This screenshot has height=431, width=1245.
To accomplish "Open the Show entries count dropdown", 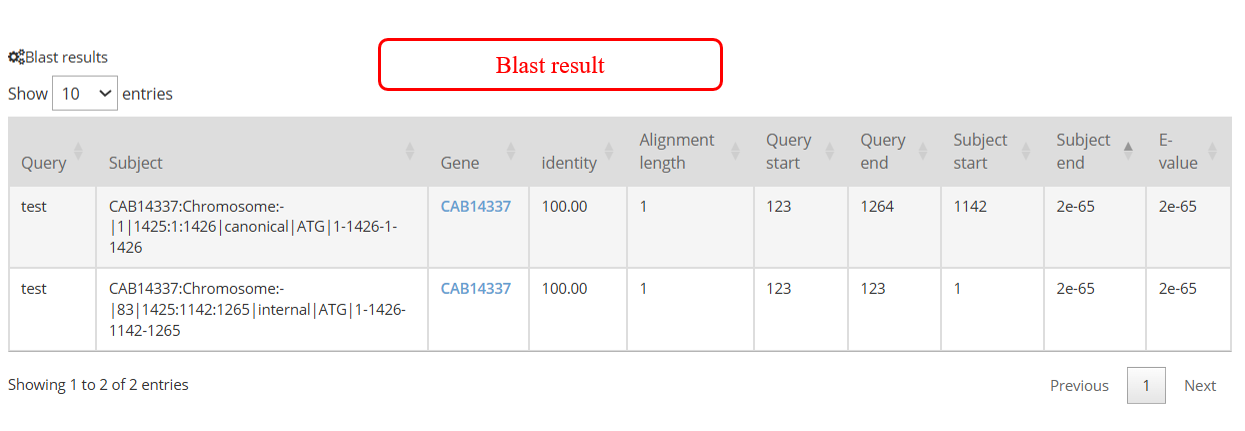I will tap(85, 94).
